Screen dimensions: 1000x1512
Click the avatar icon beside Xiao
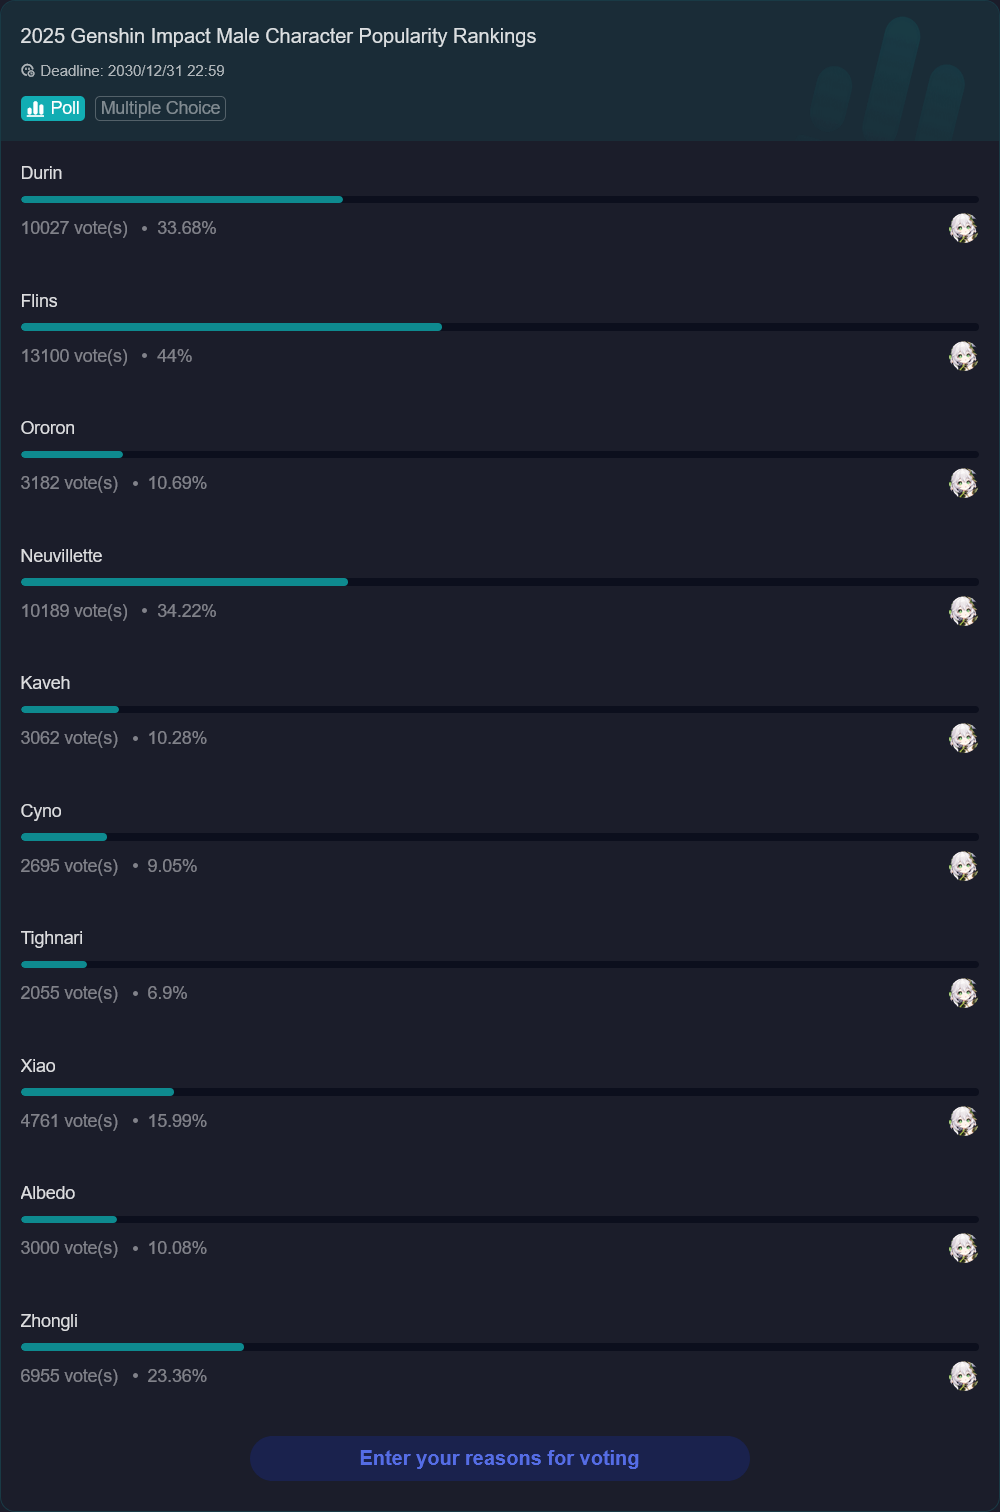click(963, 1121)
